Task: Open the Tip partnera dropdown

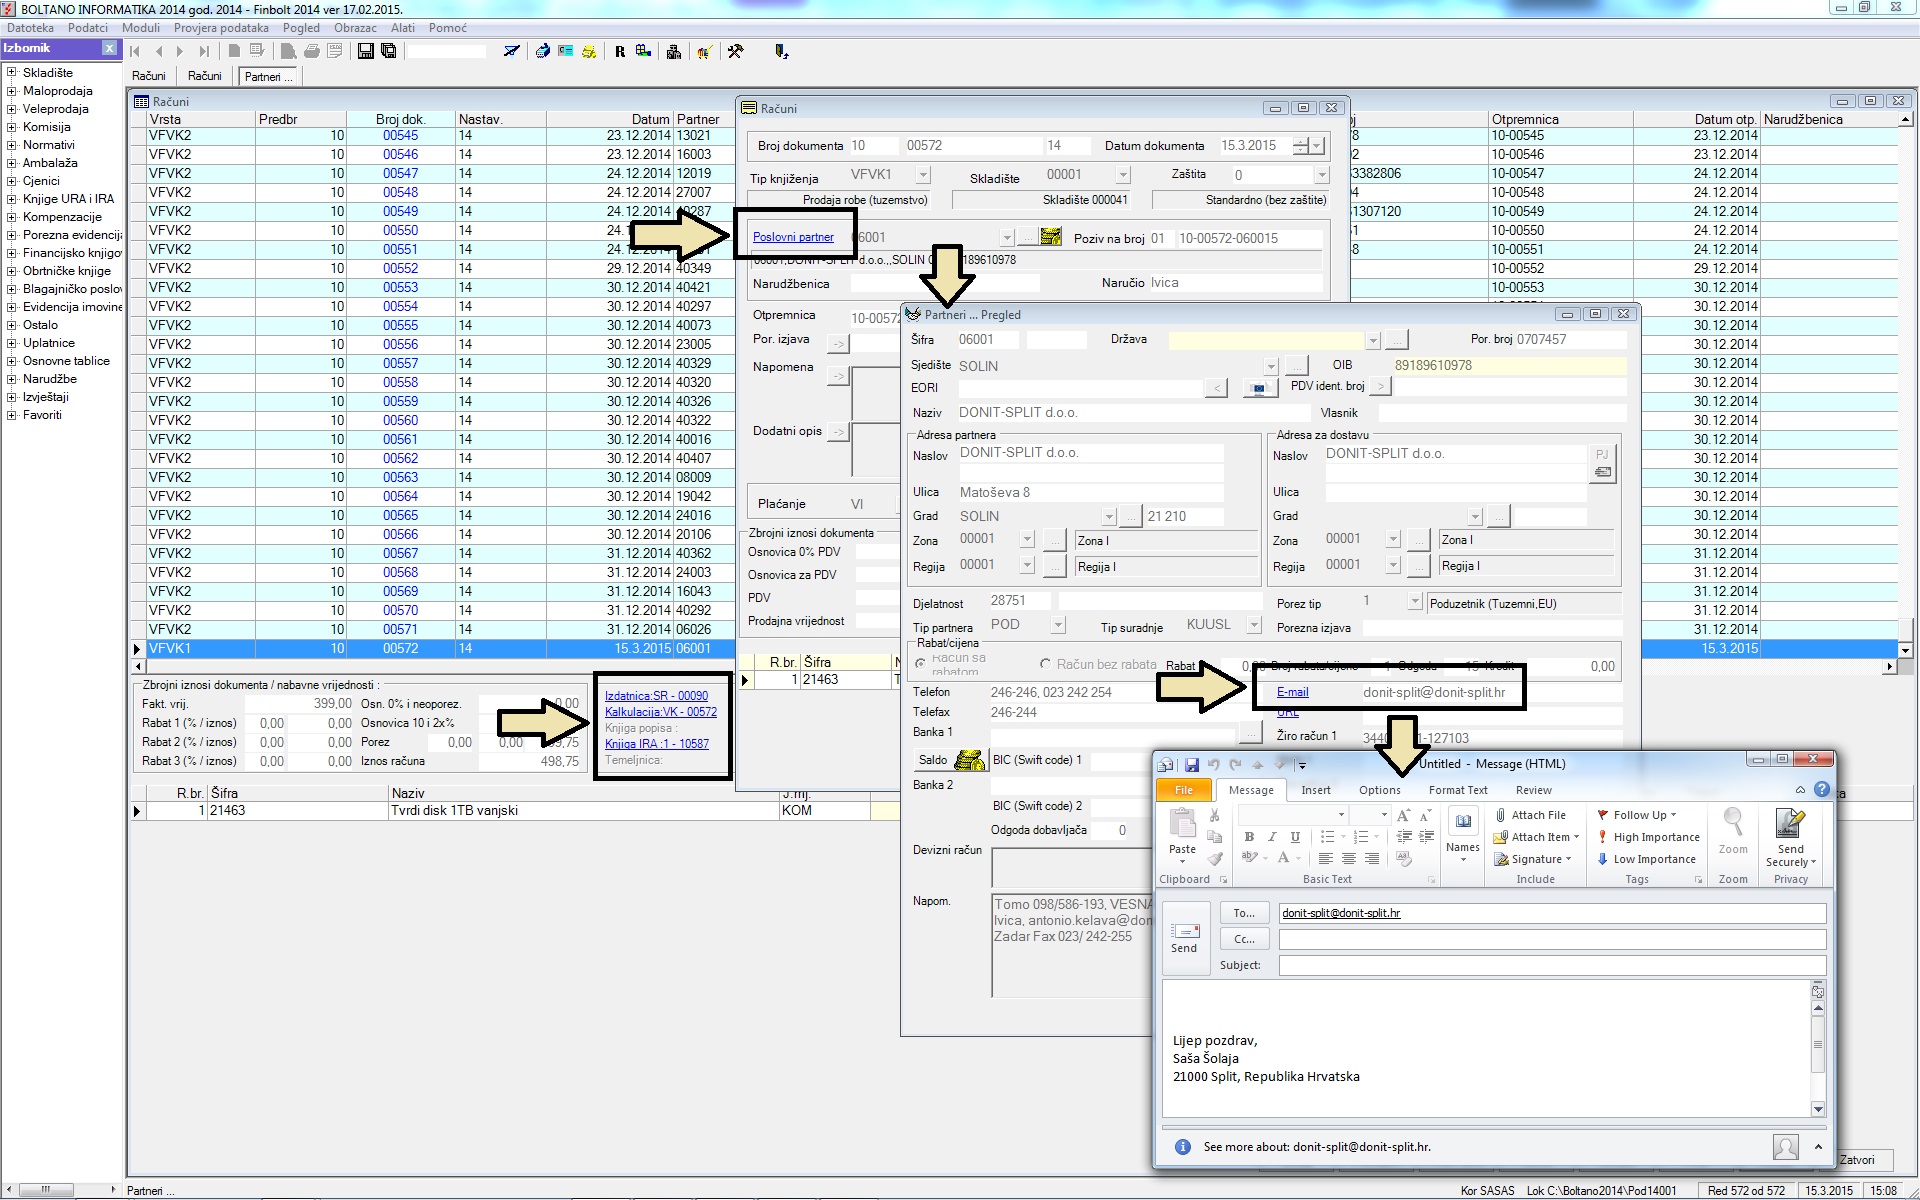Action: (1058, 625)
